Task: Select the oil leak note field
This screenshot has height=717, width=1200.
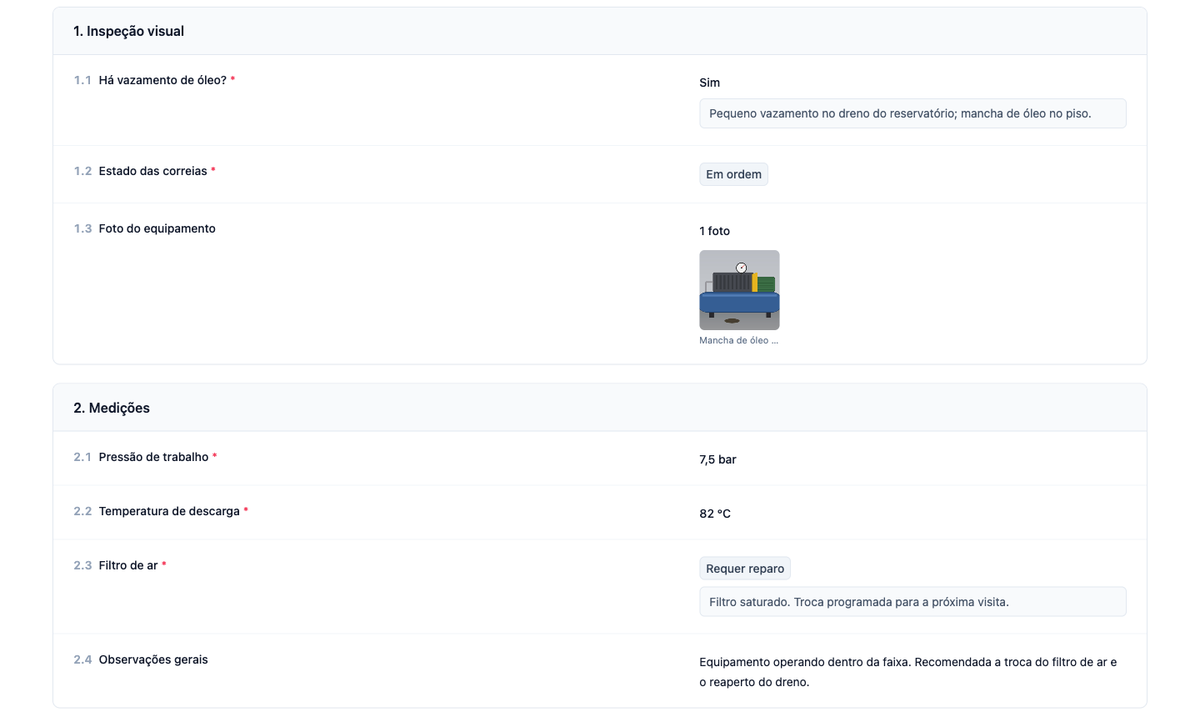Action: [912, 113]
